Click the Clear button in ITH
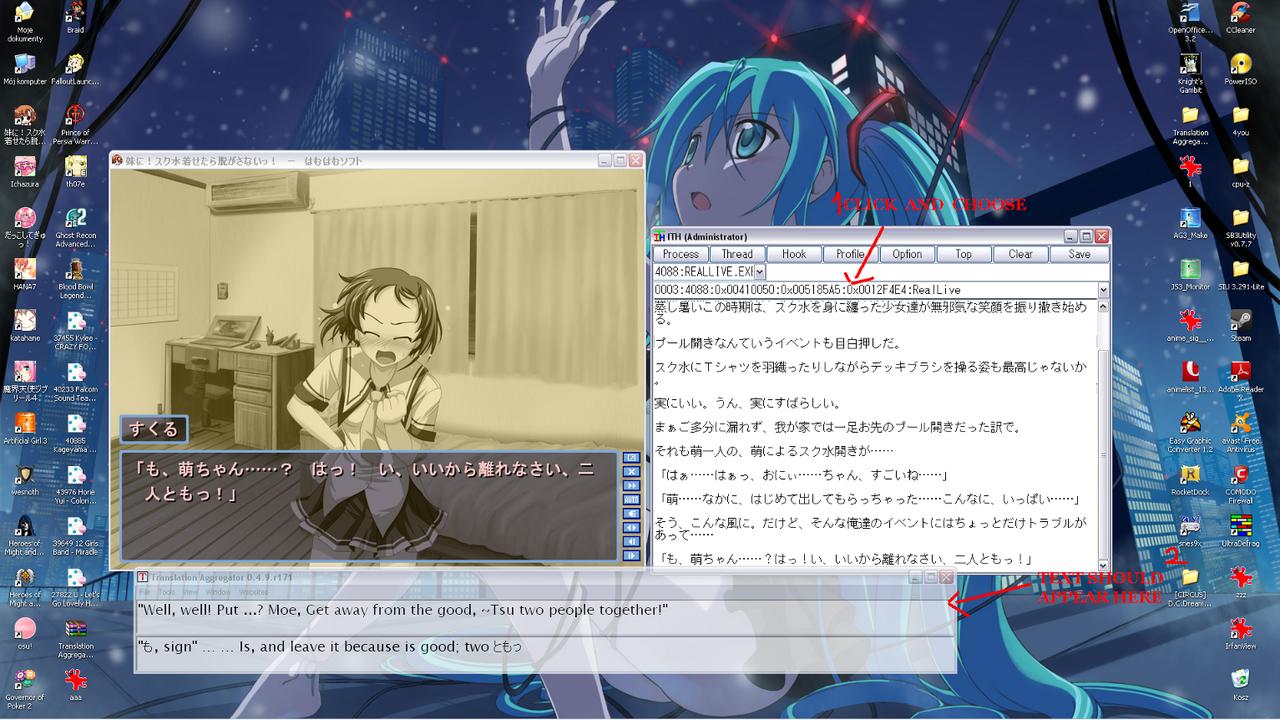 point(1020,254)
